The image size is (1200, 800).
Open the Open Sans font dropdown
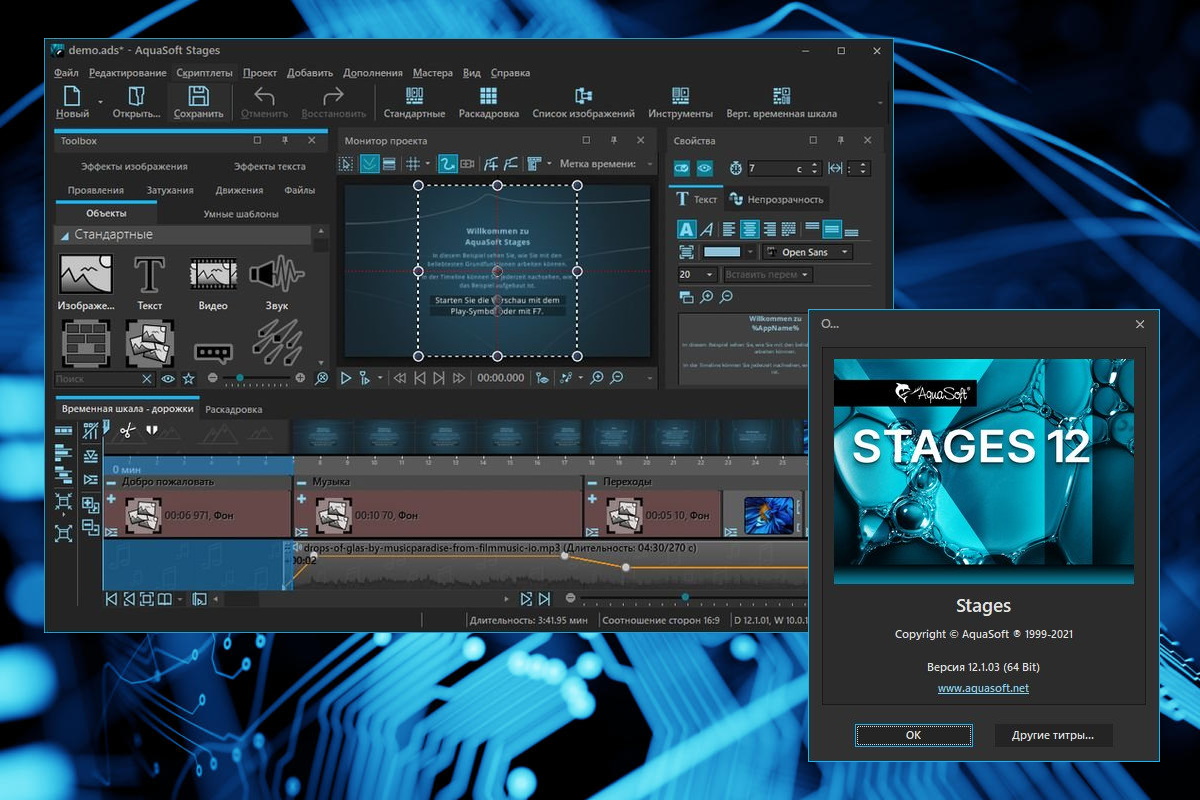pyautogui.click(x=808, y=252)
